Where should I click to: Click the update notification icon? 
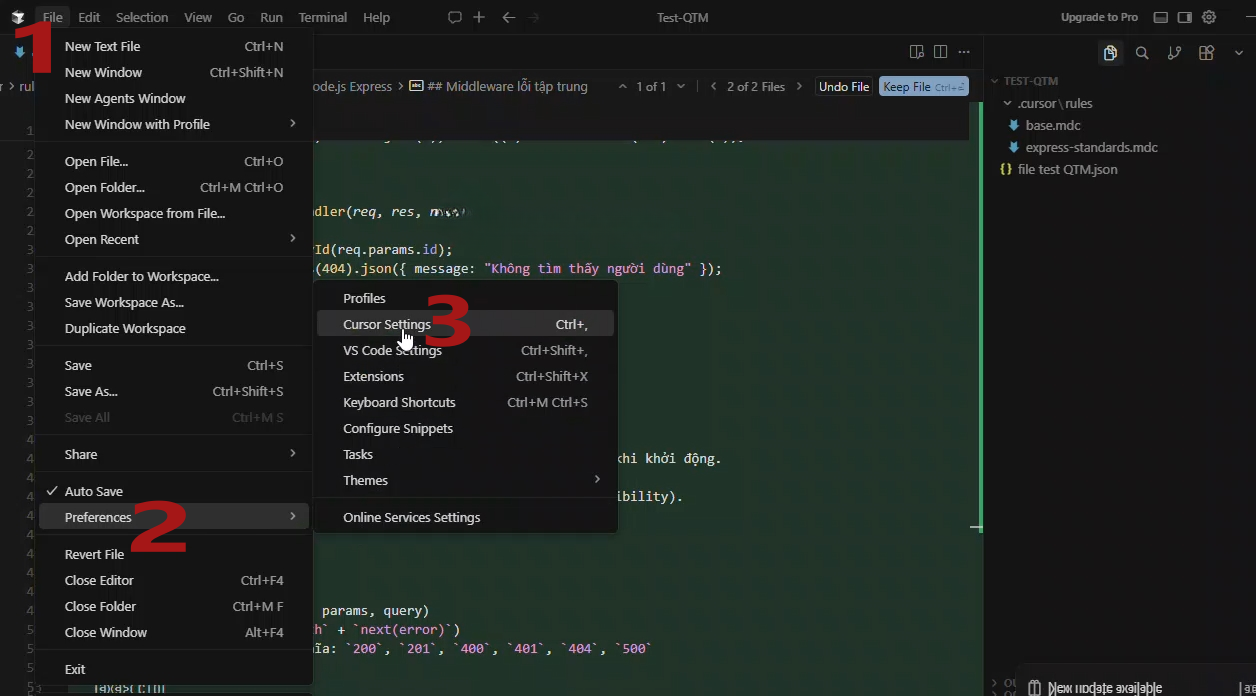point(1035,688)
